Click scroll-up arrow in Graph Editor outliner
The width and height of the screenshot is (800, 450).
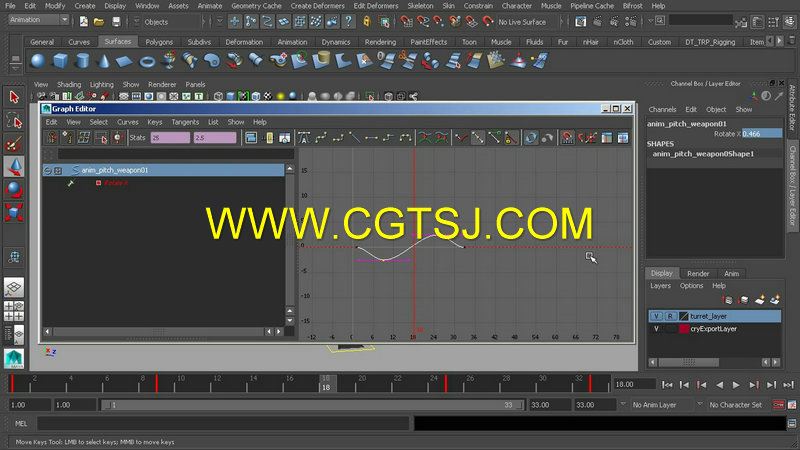pos(290,168)
